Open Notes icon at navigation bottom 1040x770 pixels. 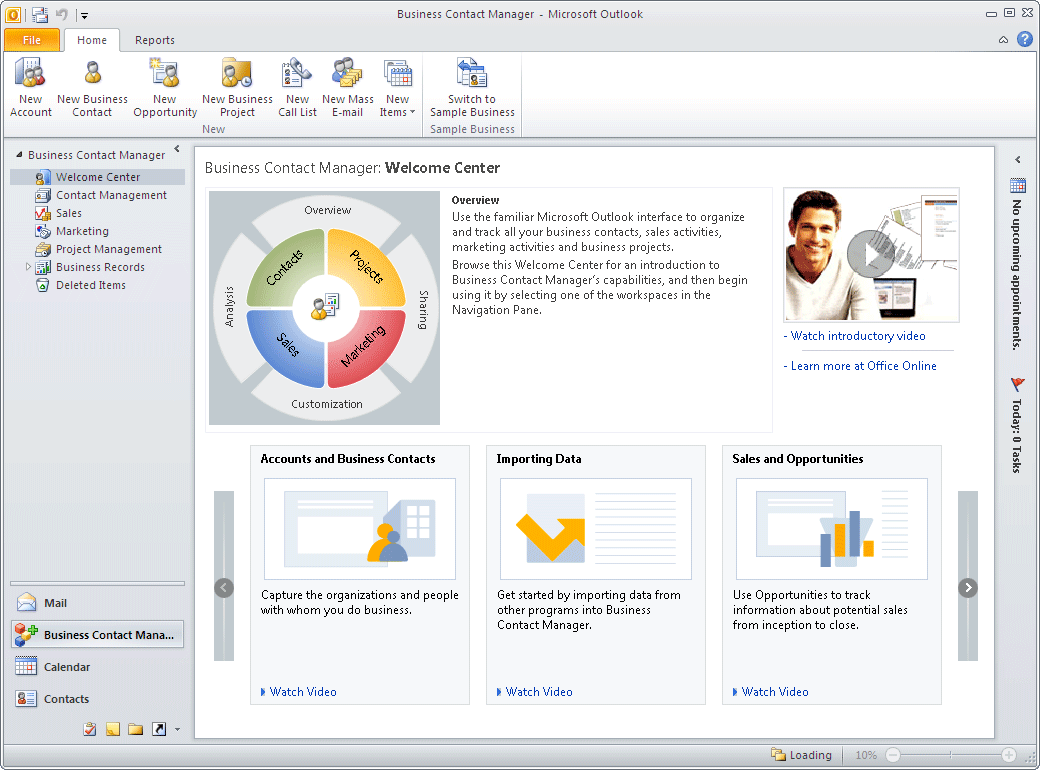pos(113,730)
